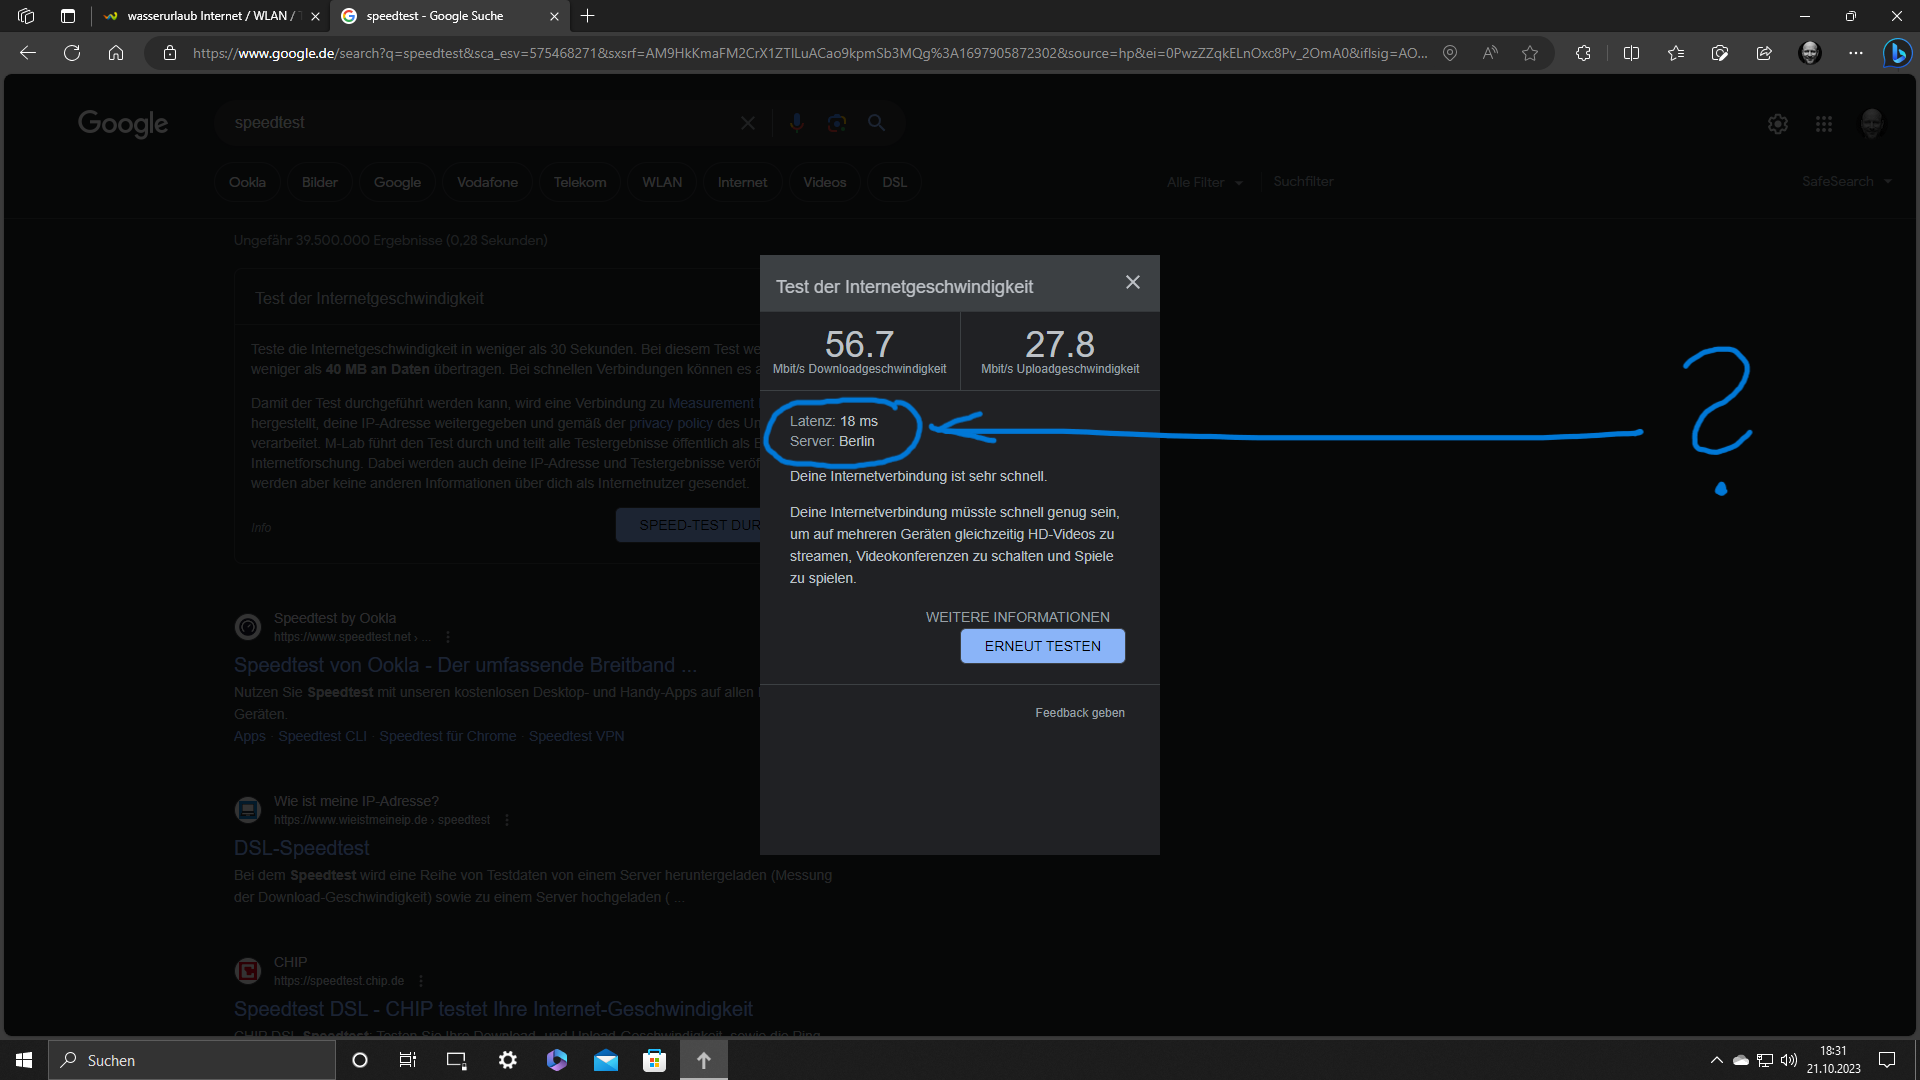
Task: Open the share page icon
Action: coord(1763,53)
